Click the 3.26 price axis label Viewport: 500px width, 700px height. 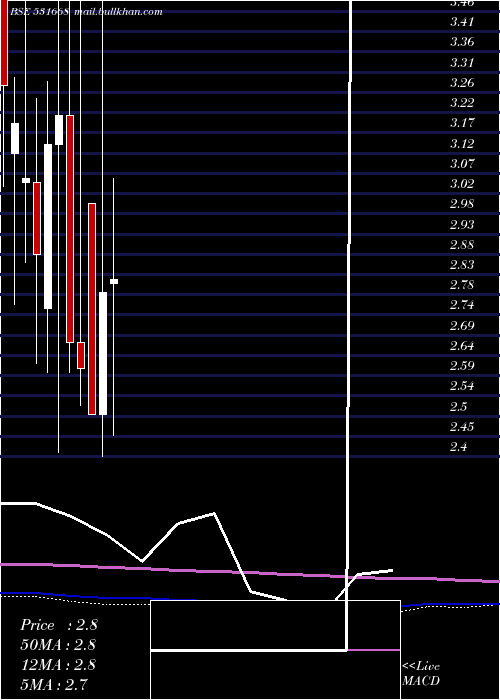[462, 83]
